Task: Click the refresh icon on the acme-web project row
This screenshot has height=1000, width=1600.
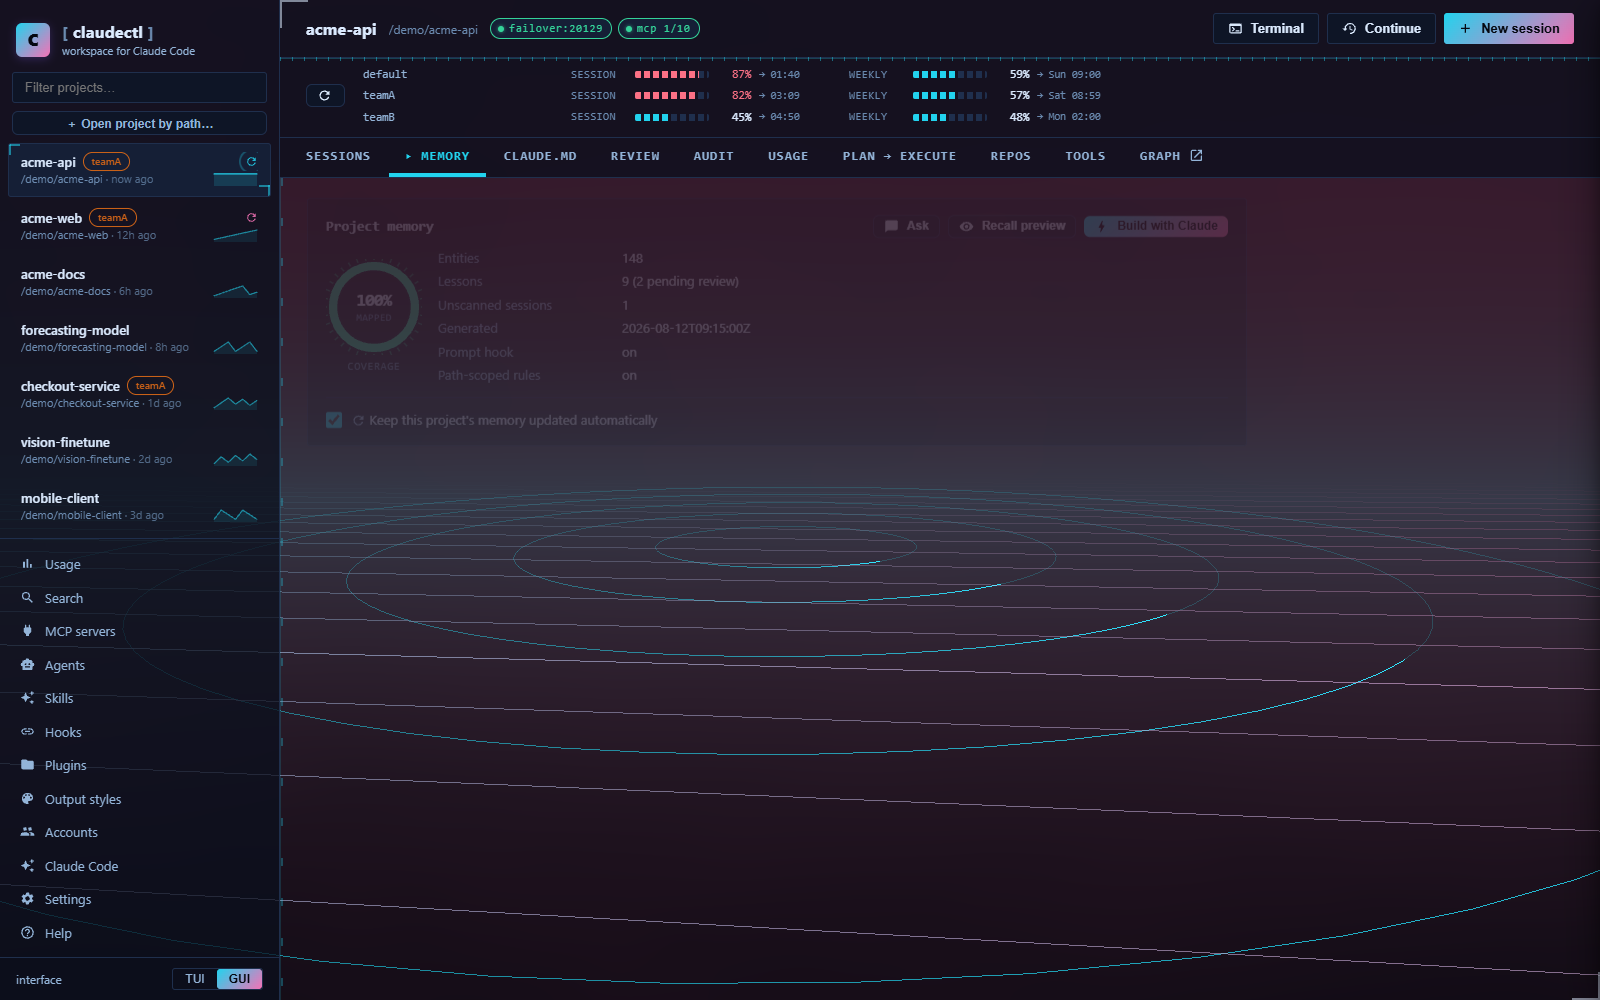Action: (251, 217)
